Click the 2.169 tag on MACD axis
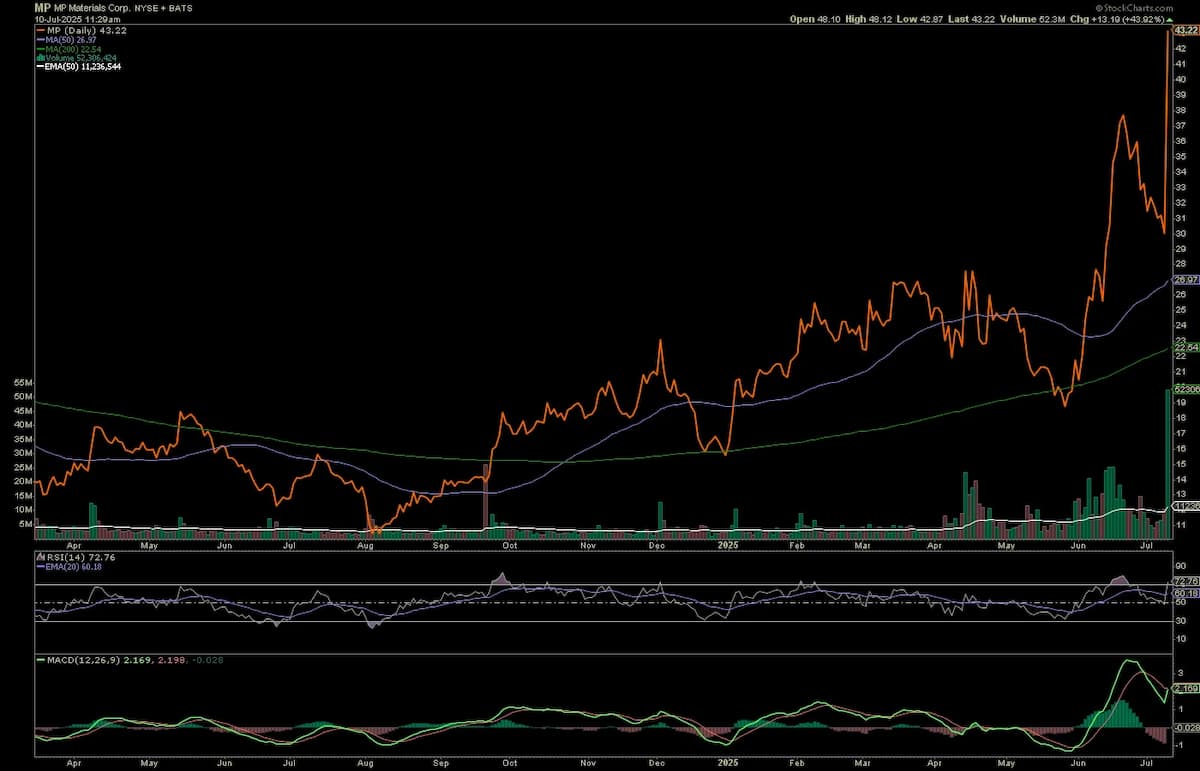The image size is (1200, 771). pos(1187,688)
